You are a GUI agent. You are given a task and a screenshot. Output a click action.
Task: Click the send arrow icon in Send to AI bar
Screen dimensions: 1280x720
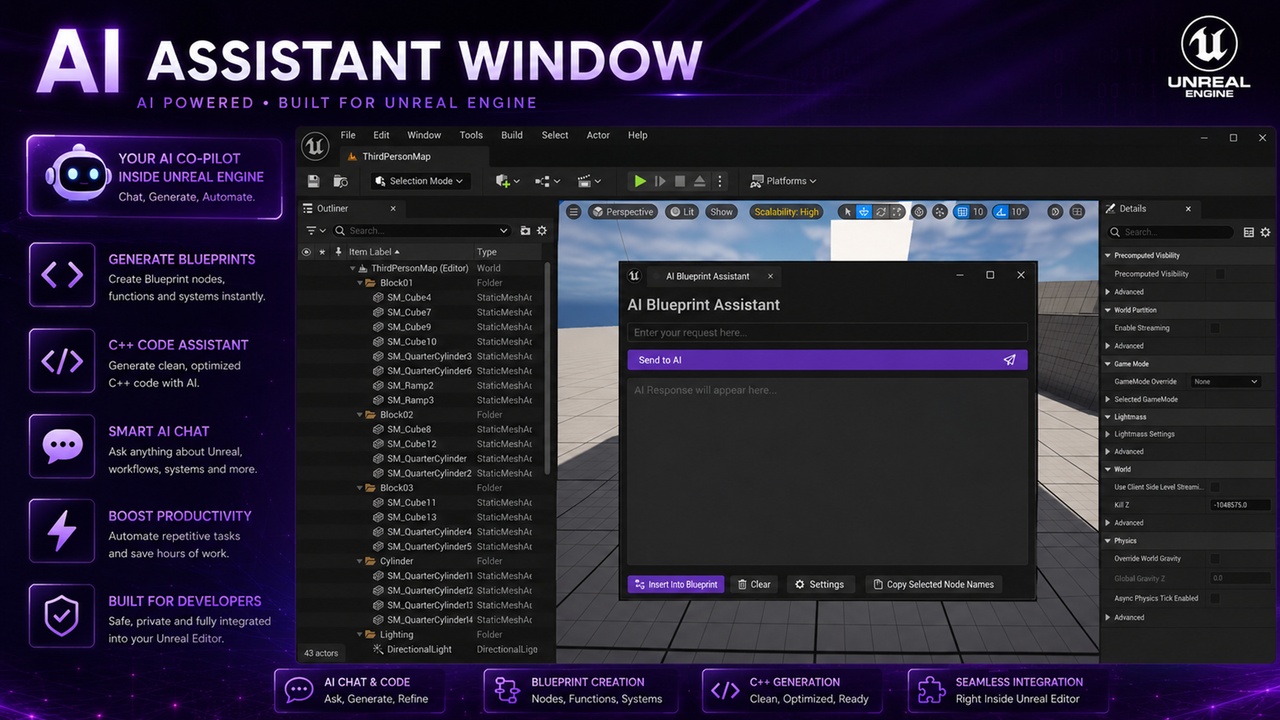click(x=1009, y=360)
